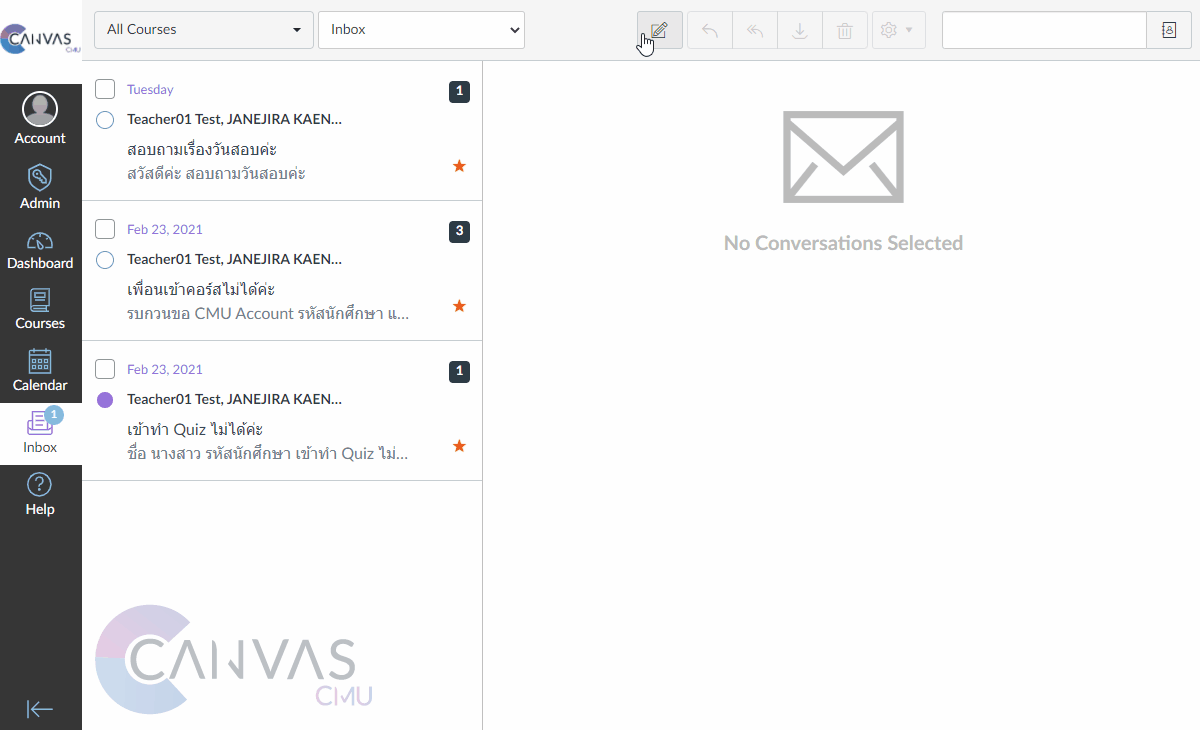
Task: Click the compose new message icon
Action: [x=659, y=30]
